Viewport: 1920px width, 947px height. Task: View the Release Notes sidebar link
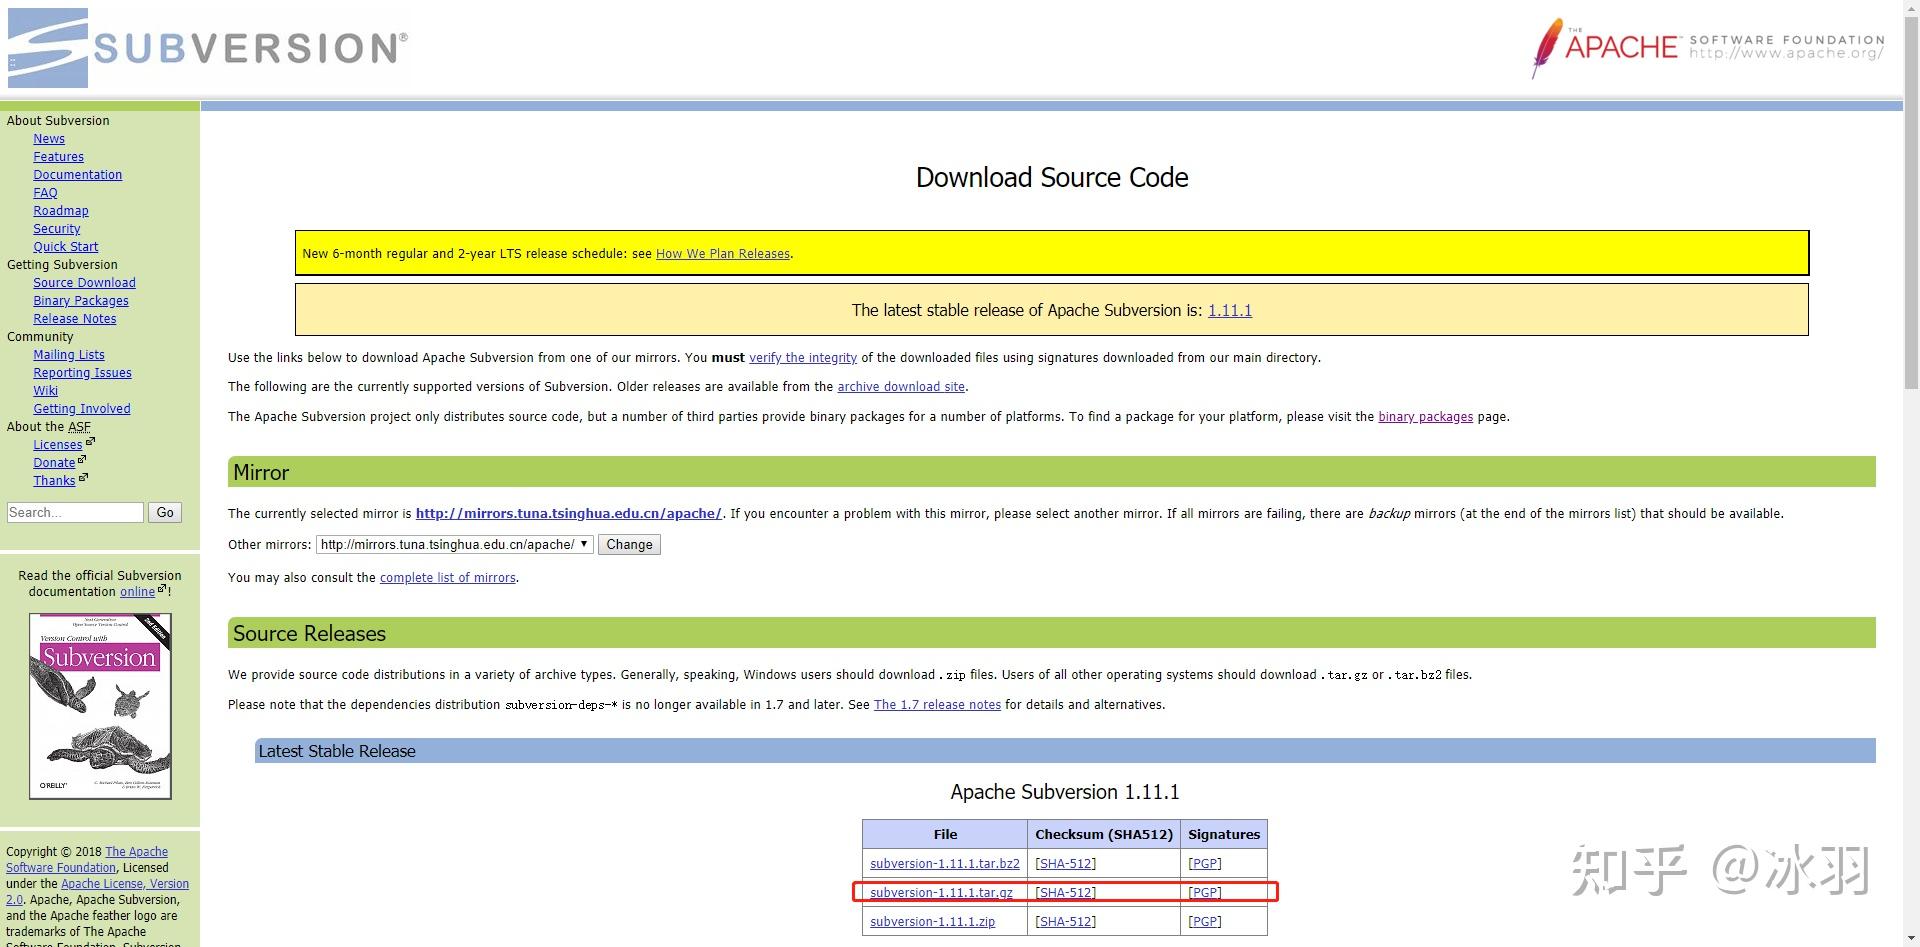74,319
